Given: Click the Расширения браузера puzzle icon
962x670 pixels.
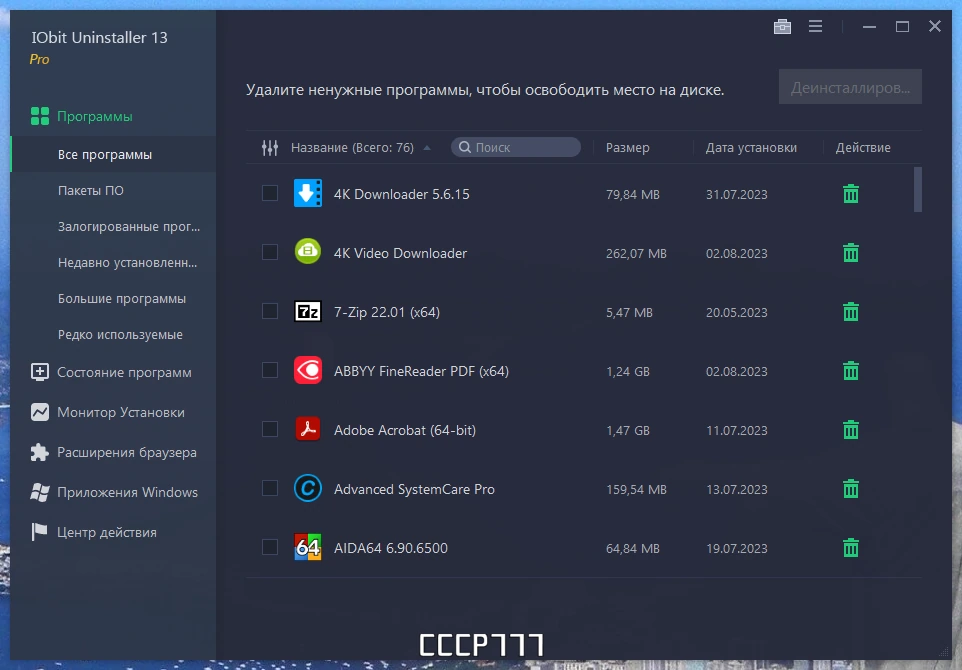Looking at the screenshot, I should [x=40, y=452].
